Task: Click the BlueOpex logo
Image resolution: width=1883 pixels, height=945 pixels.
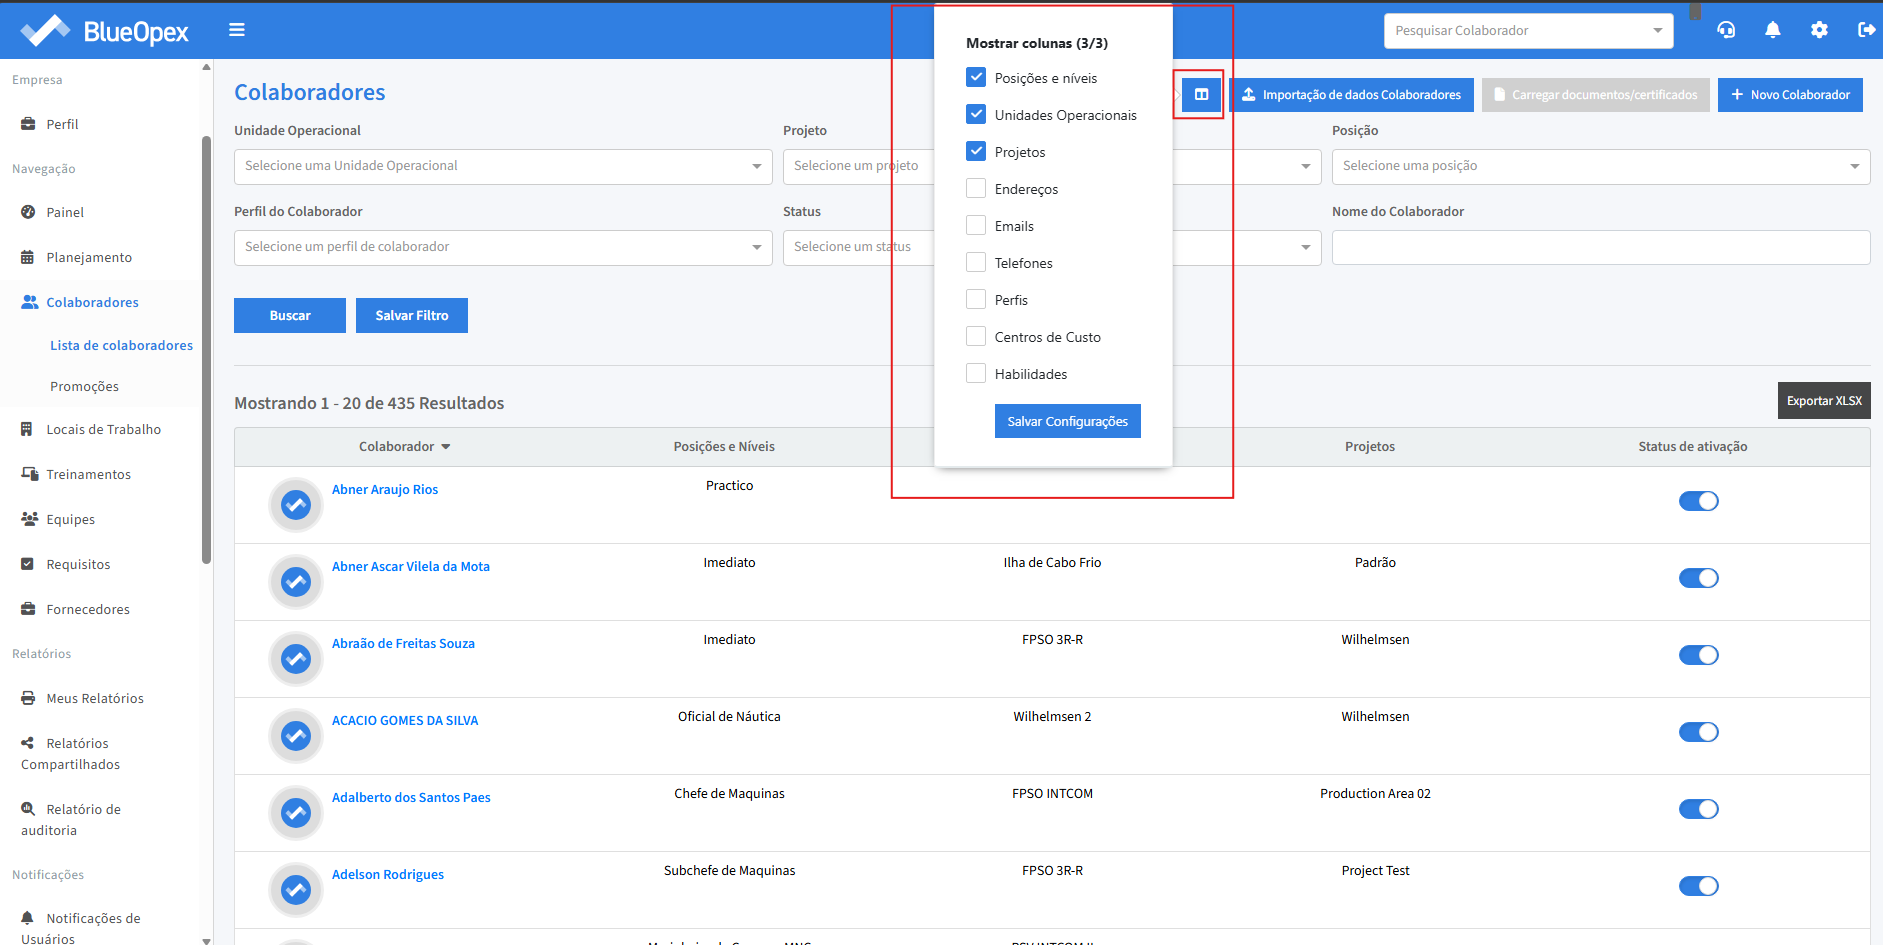Action: click(x=104, y=31)
